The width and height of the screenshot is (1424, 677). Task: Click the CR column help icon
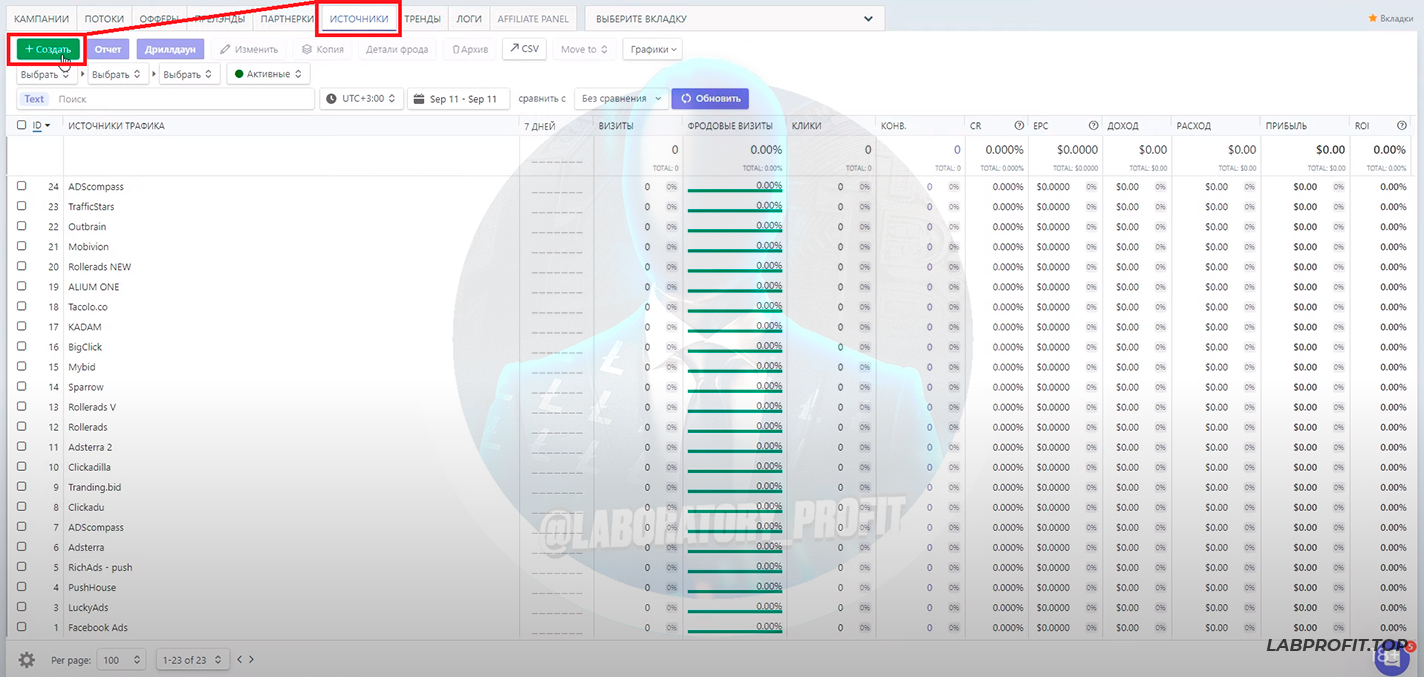pos(1019,126)
